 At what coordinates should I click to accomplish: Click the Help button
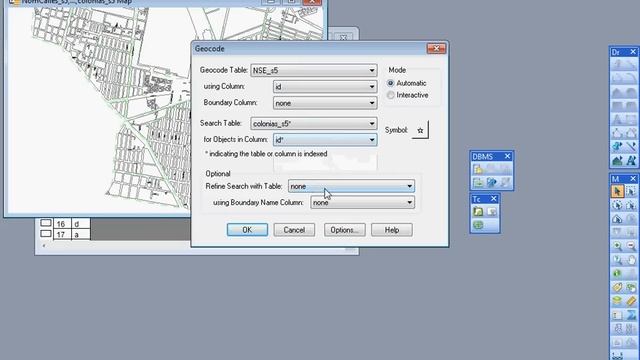392,230
